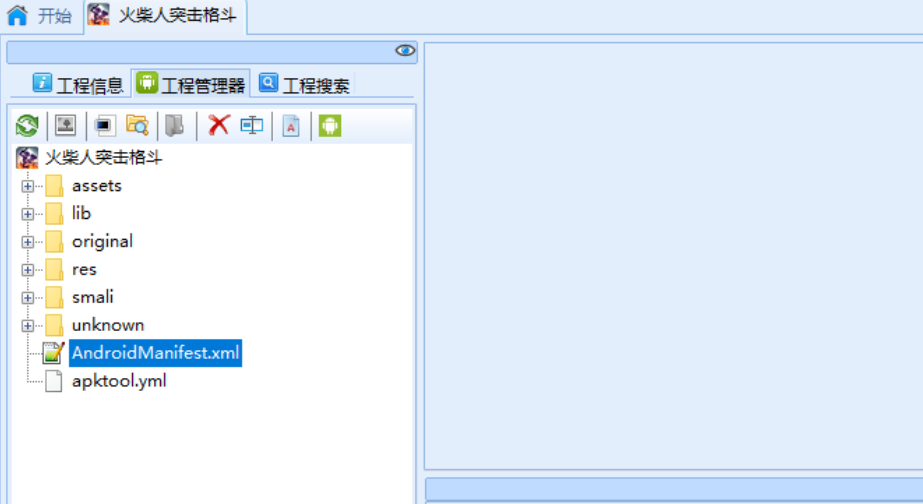Switch to the 工程搜索 tab
The height and width of the screenshot is (504, 923).
point(304,85)
